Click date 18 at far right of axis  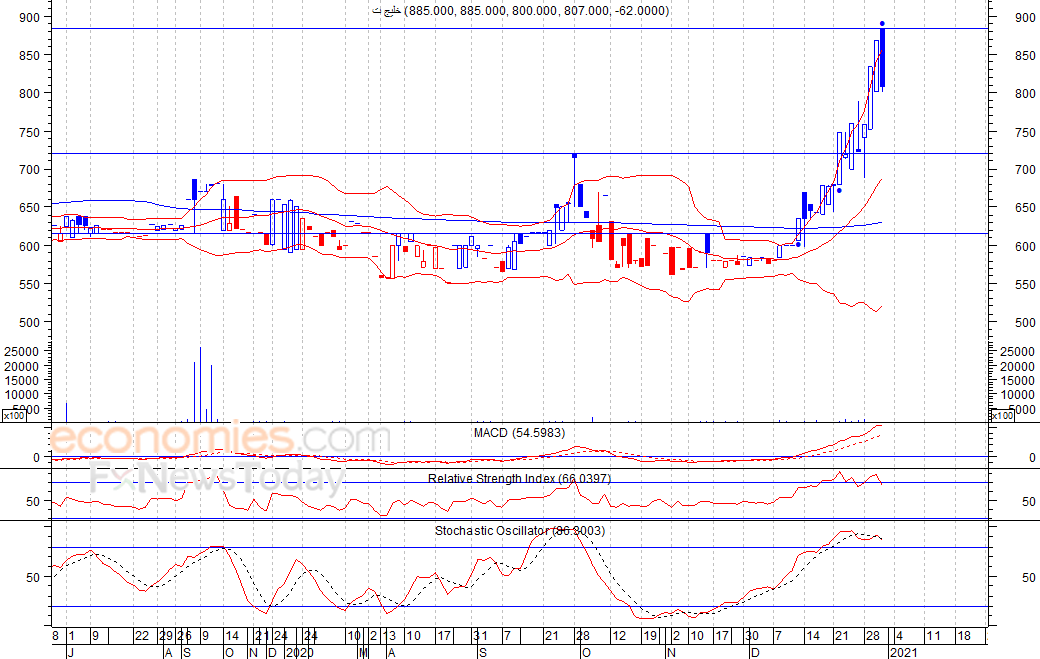click(x=963, y=636)
